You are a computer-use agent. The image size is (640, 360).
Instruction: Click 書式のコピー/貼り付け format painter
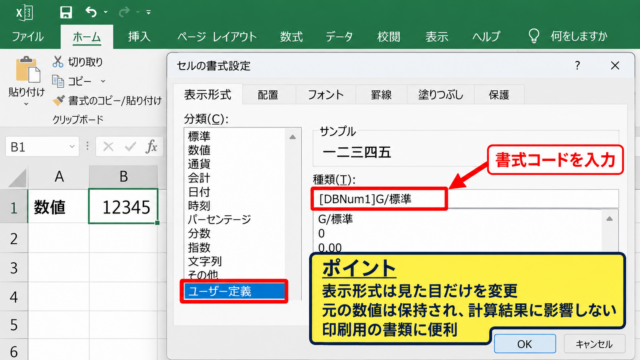pos(107,100)
